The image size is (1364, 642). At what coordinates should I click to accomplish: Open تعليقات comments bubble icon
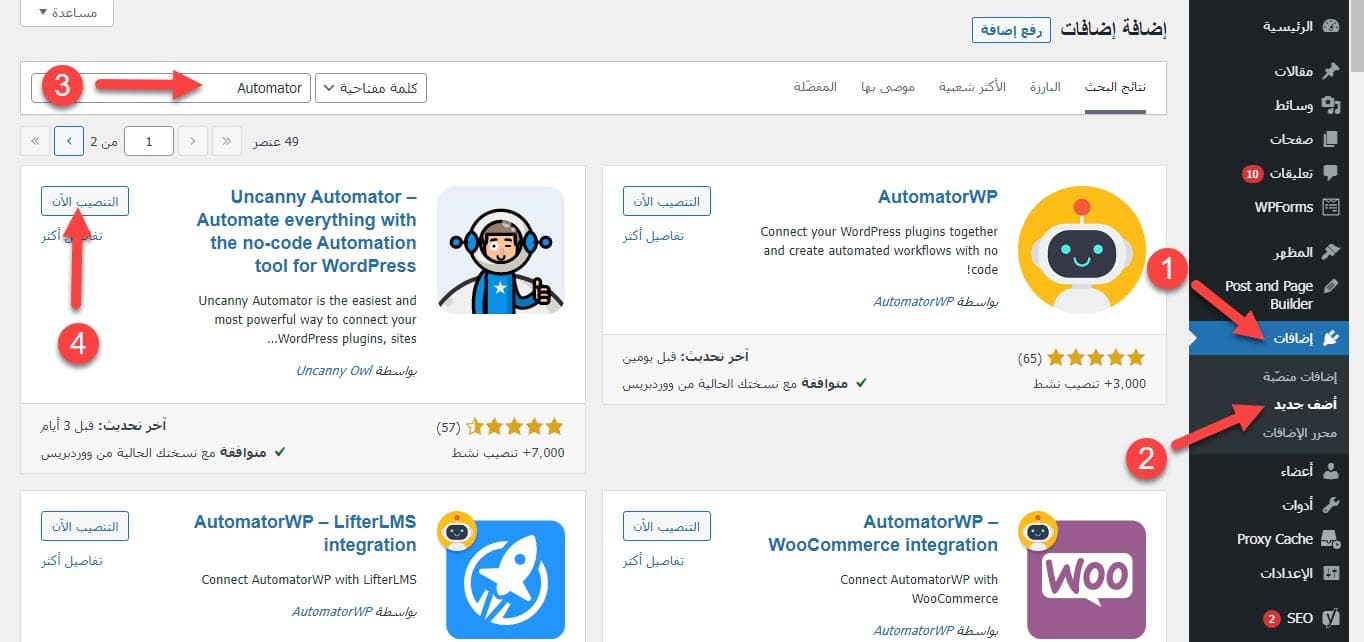pyautogui.click(x=1330, y=173)
